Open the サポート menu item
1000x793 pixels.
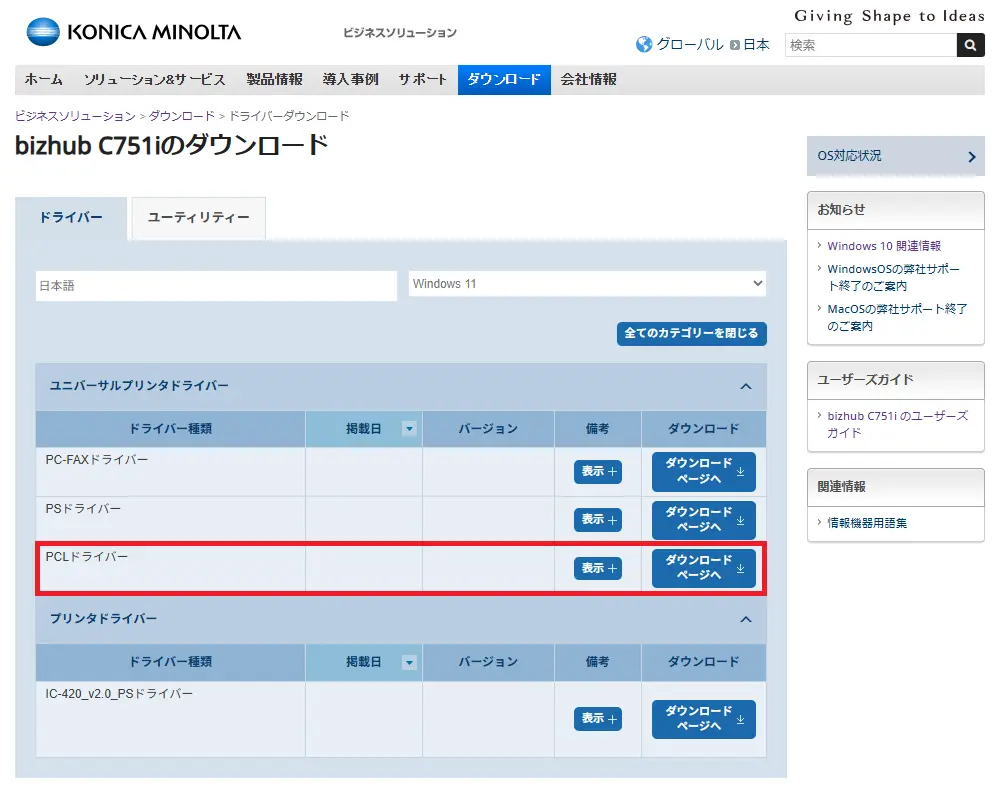click(422, 80)
